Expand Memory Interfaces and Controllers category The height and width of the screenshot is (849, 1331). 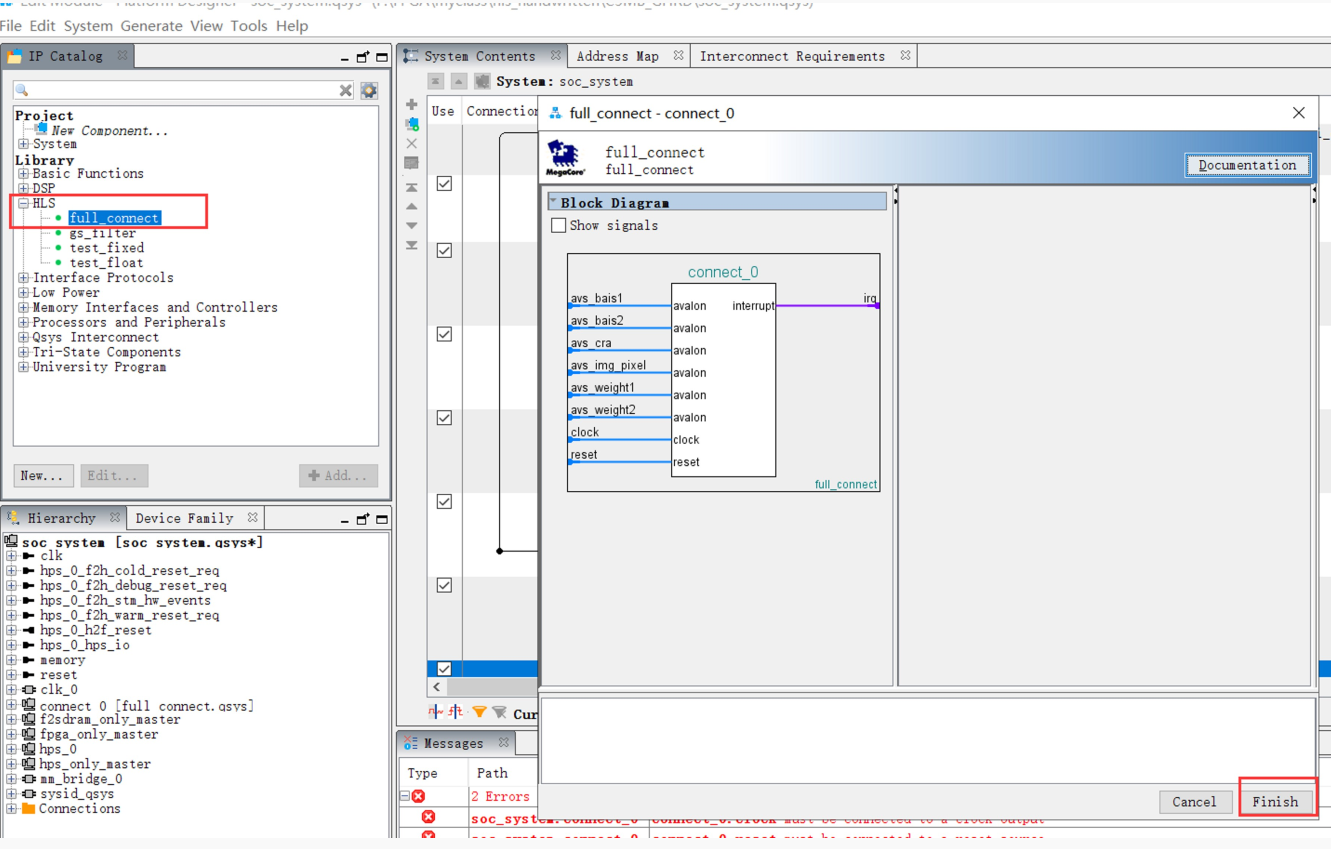(24, 308)
